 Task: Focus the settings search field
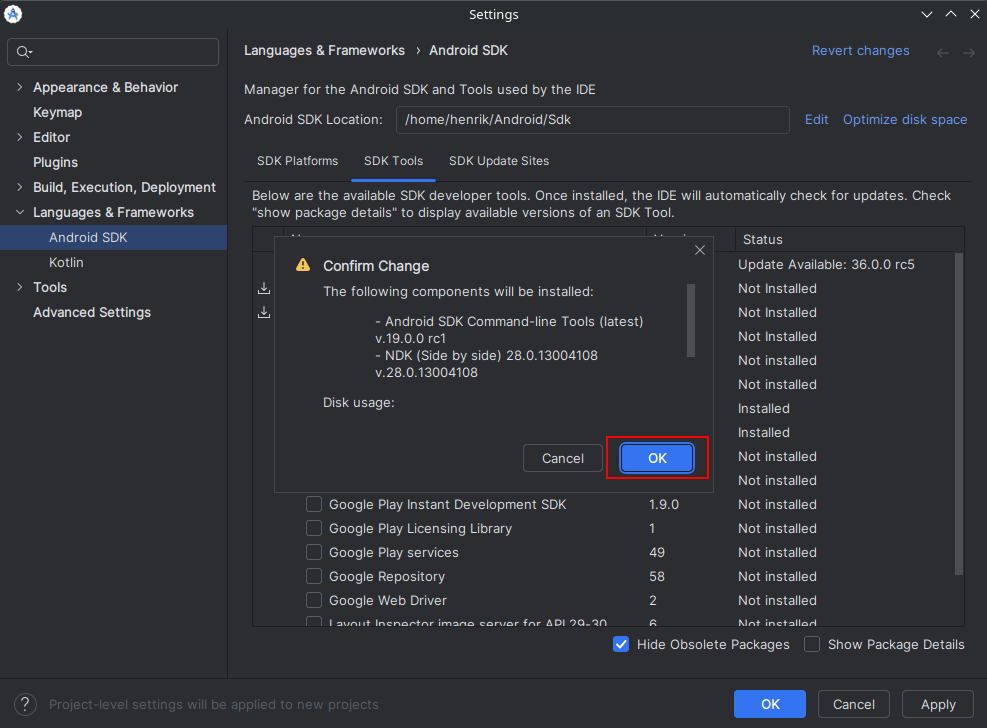point(113,52)
